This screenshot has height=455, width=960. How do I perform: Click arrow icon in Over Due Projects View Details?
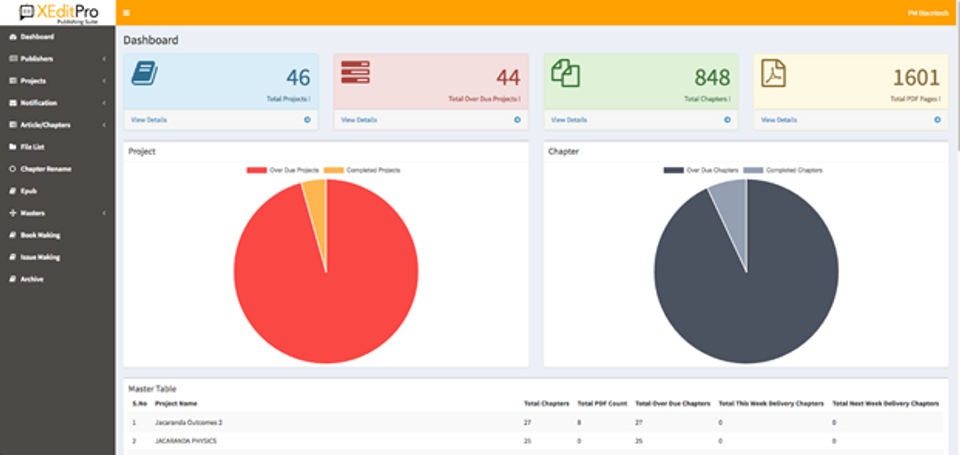[x=517, y=120]
